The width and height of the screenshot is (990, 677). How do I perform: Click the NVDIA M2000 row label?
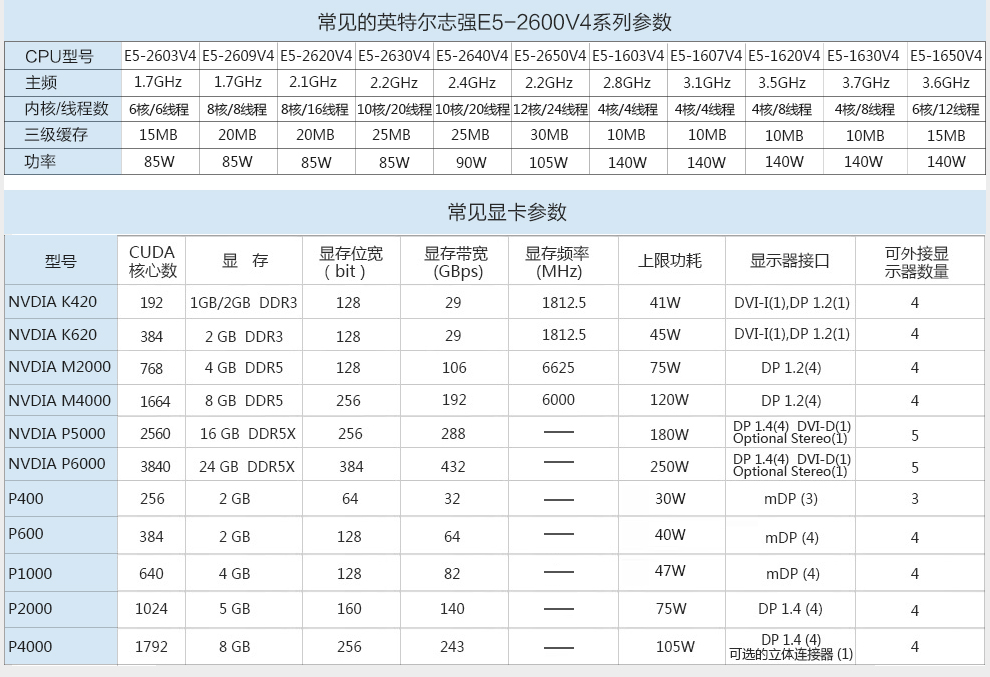(x=59, y=366)
